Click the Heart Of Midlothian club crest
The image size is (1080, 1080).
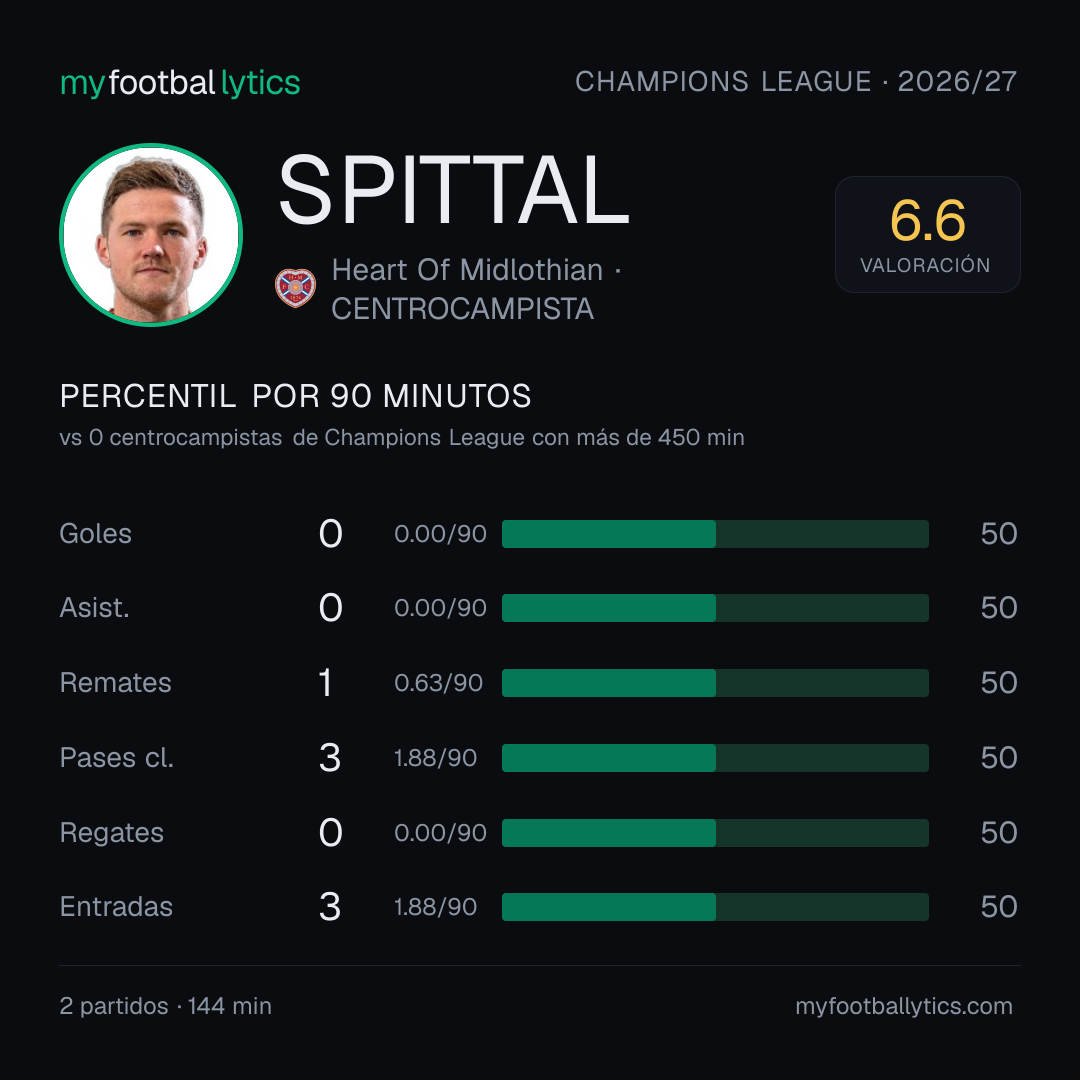[295, 288]
